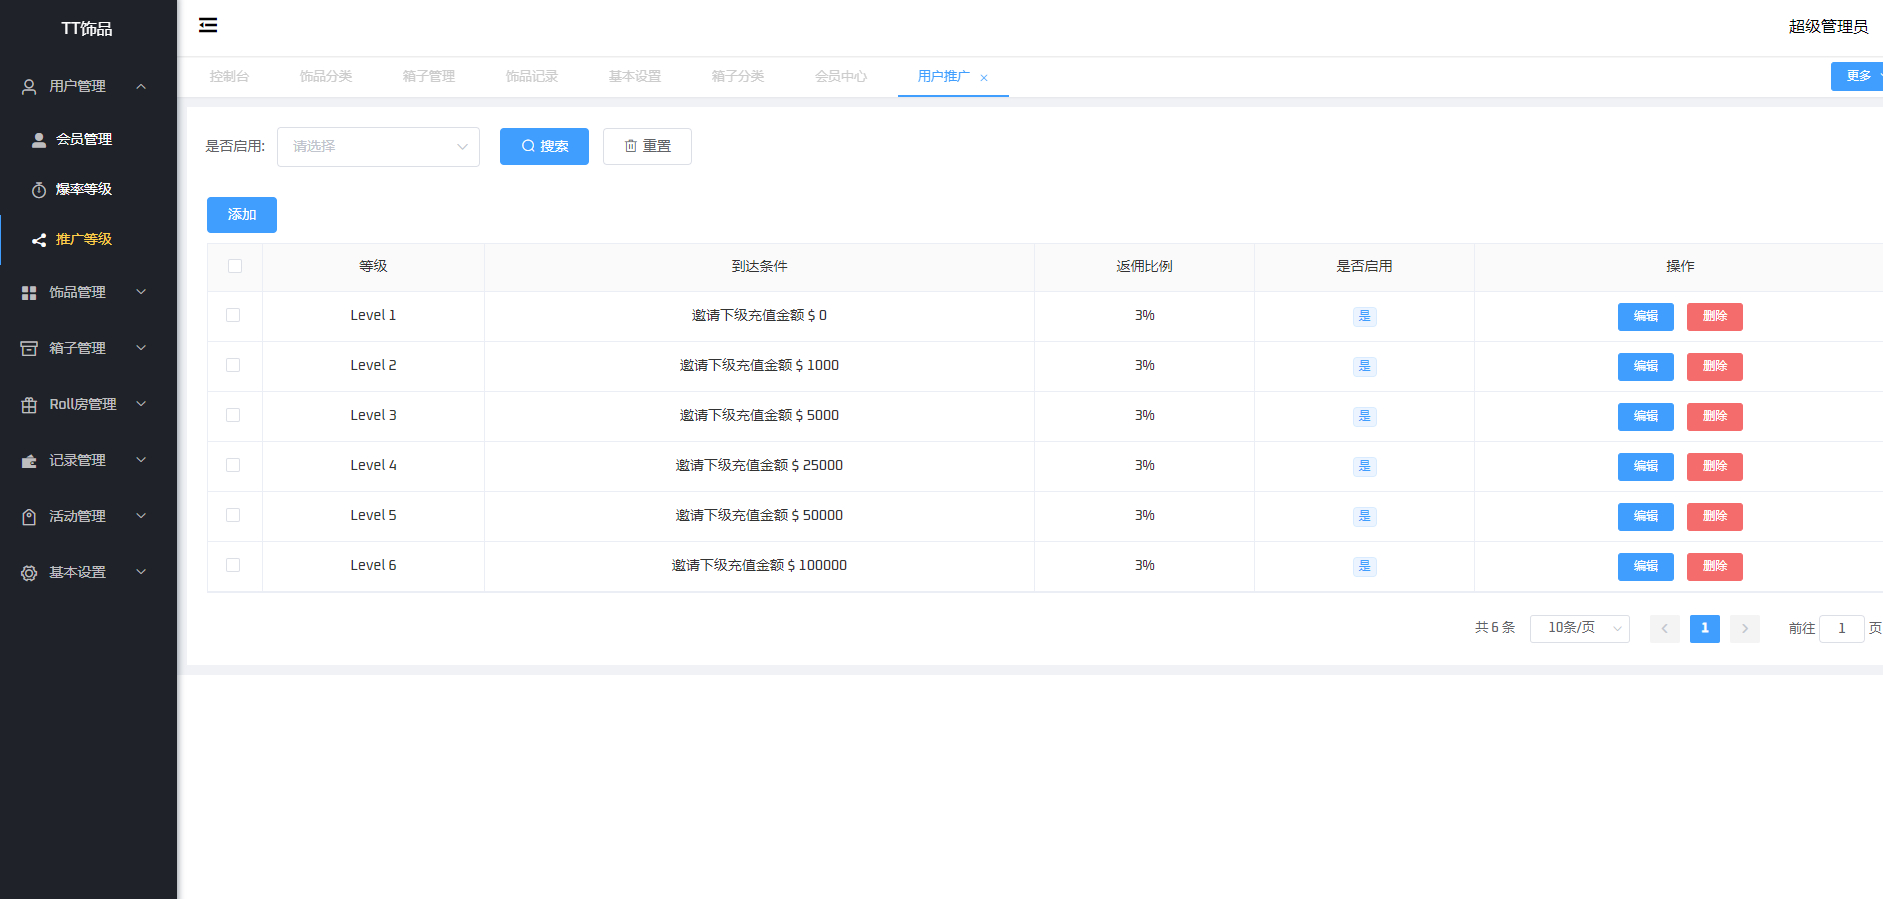Click the go-to page number input
Viewport: 1883px width, 899px height.
pos(1841,628)
